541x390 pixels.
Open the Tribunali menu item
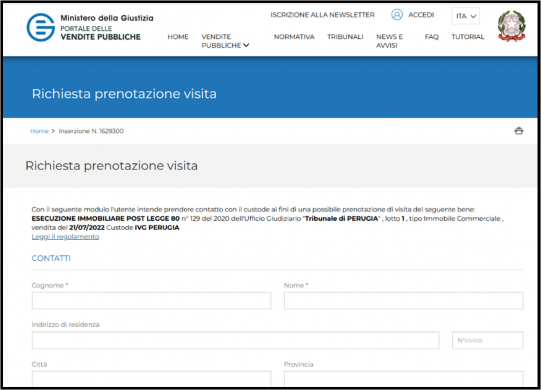(345, 37)
